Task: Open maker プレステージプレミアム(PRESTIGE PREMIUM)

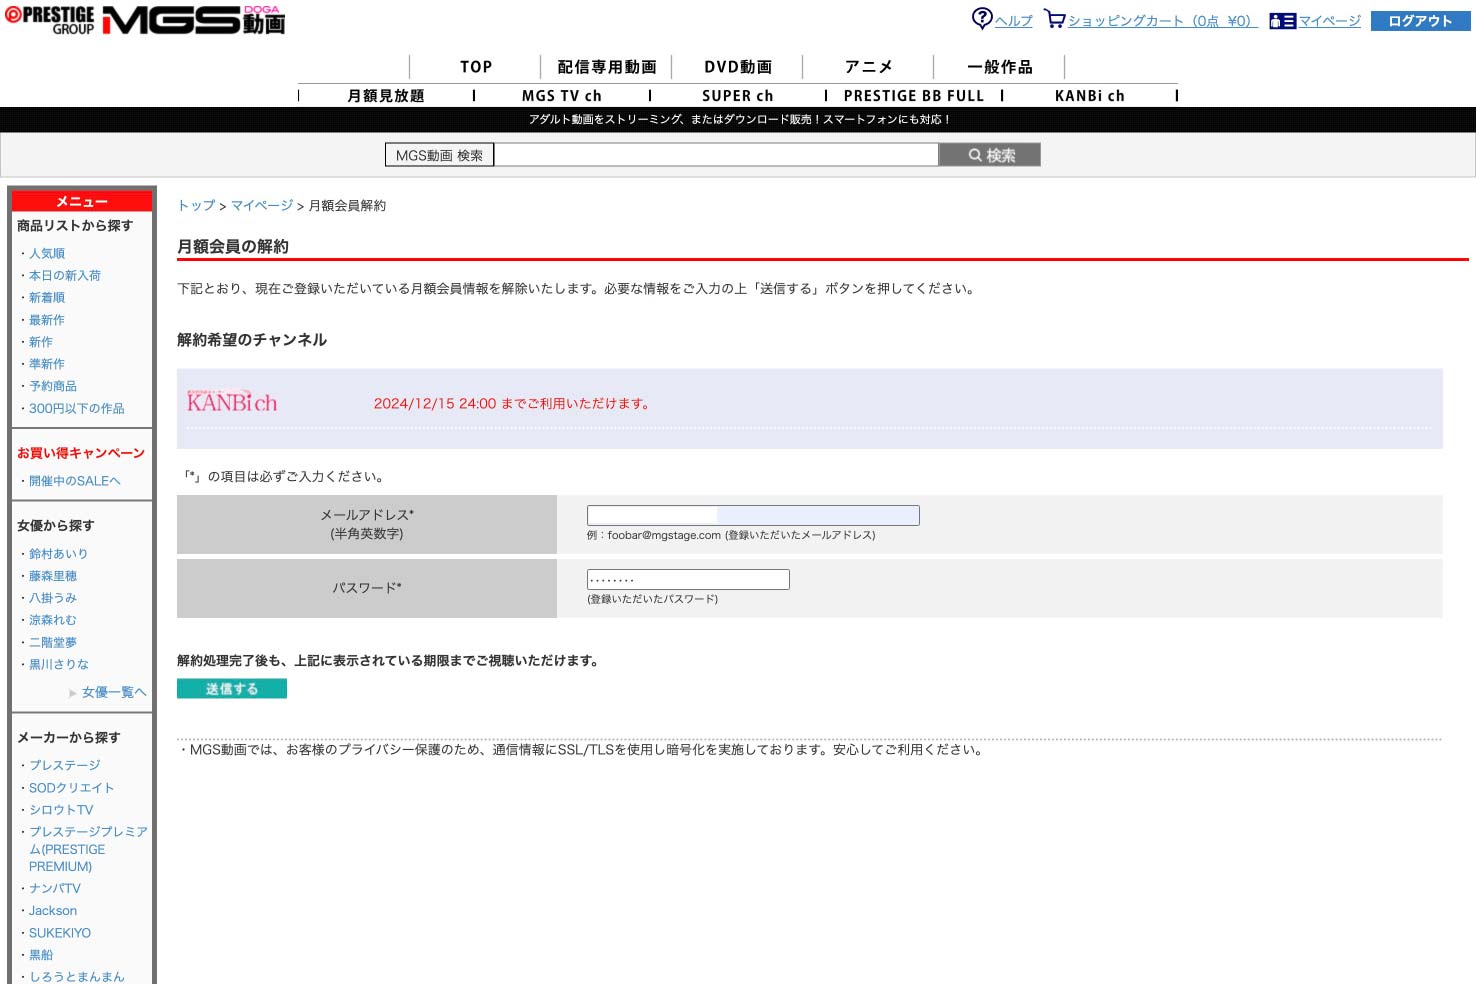Action: 88,849
